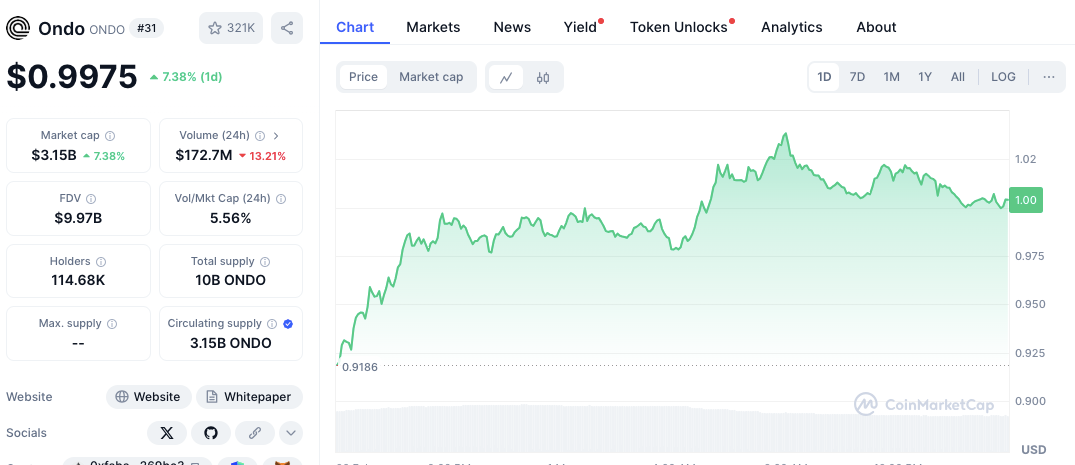Show Holders info icon

click(x=101, y=262)
